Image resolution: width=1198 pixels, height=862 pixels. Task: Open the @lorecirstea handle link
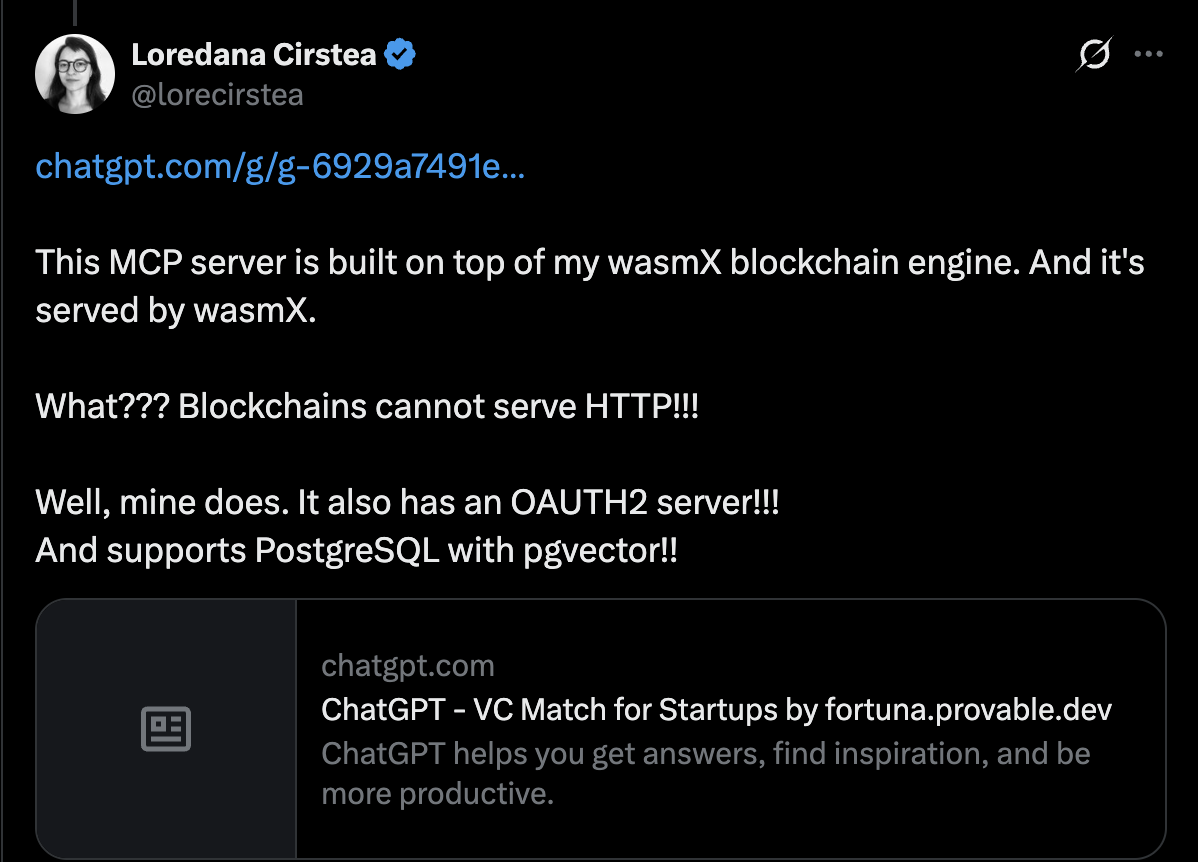click(217, 95)
